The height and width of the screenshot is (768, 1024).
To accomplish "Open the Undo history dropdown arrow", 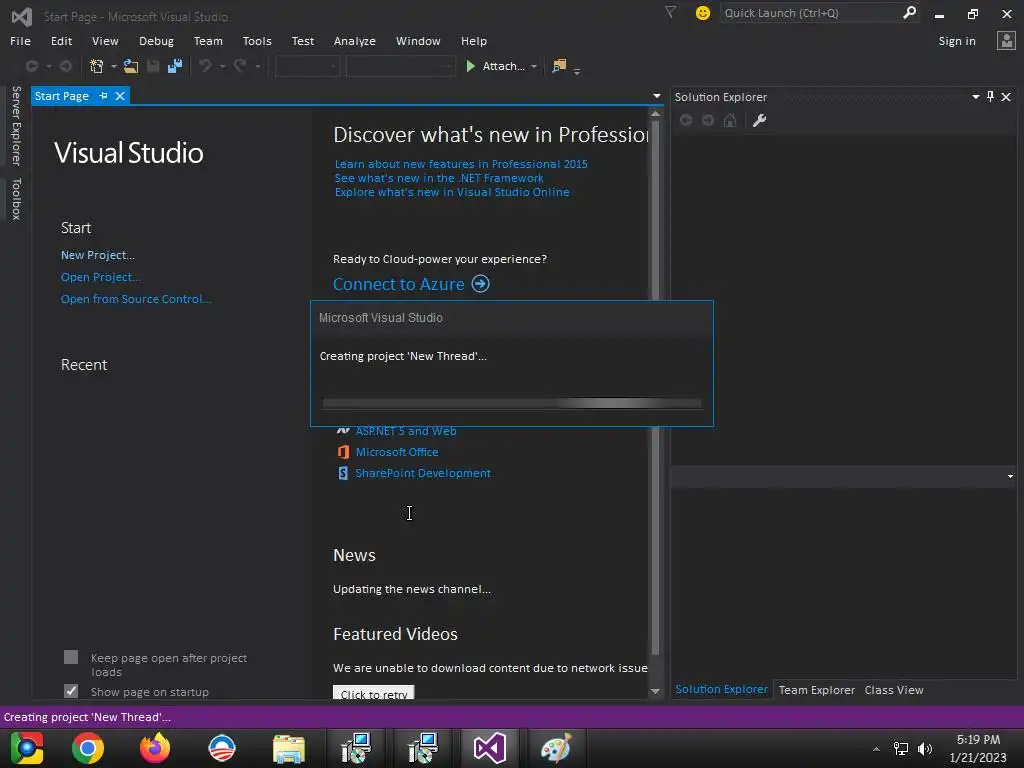I will click(x=222, y=66).
